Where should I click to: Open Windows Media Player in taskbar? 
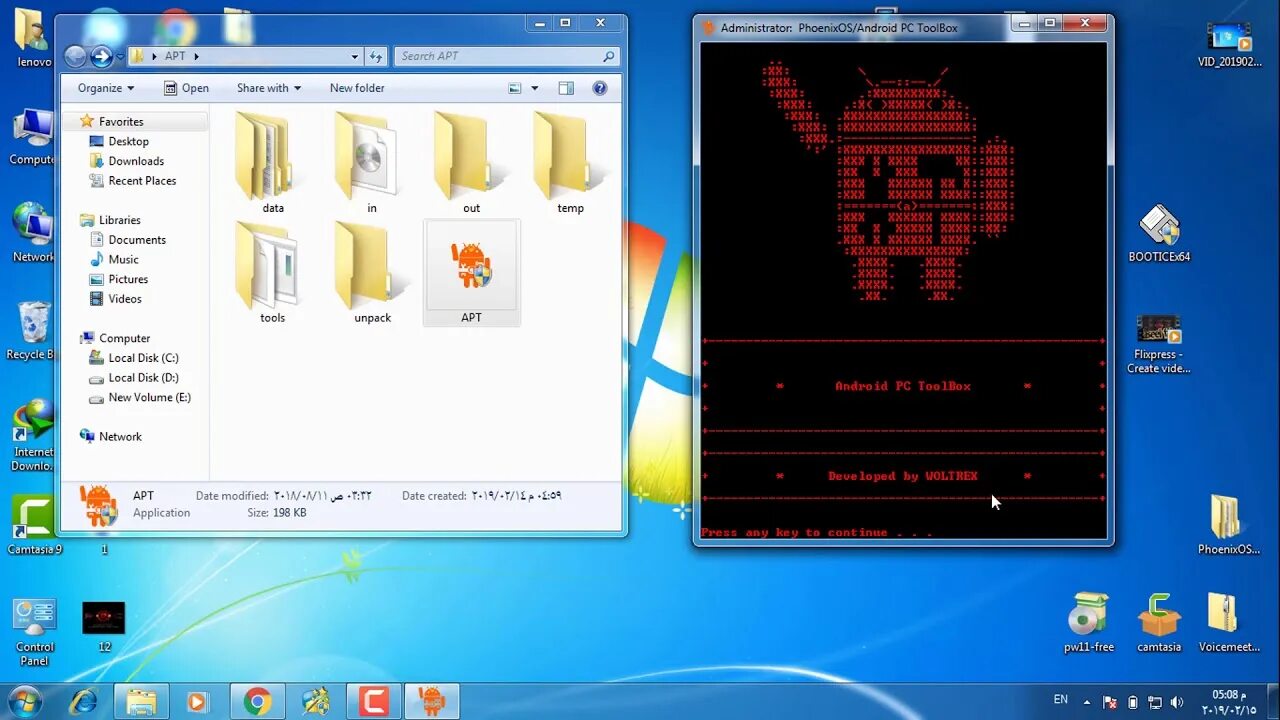click(x=198, y=701)
